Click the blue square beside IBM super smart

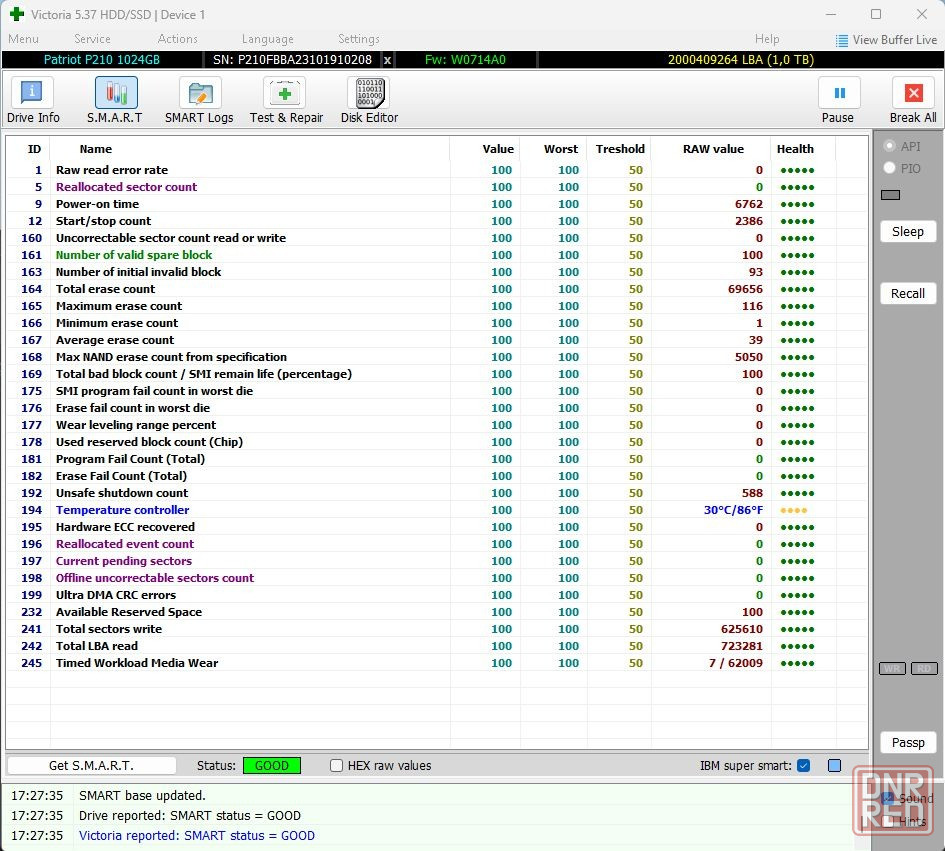pos(835,766)
